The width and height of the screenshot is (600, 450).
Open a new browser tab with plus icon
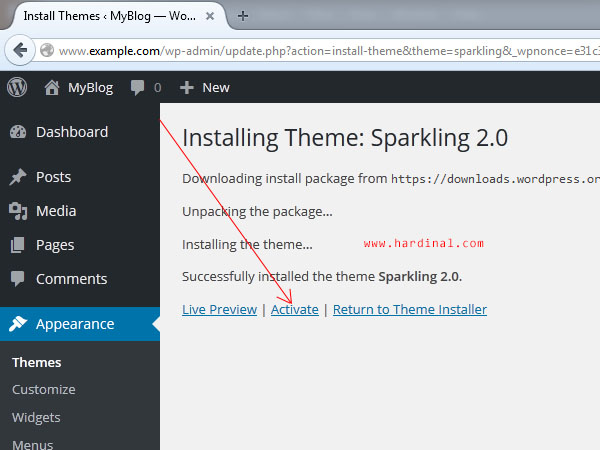point(243,16)
